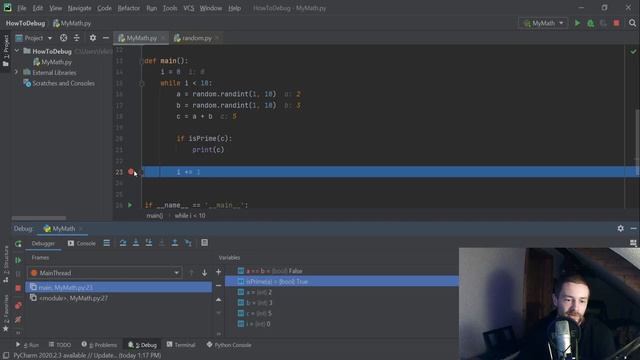
Task: Switch to the Console tab in Debug panel
Action: pos(82,243)
